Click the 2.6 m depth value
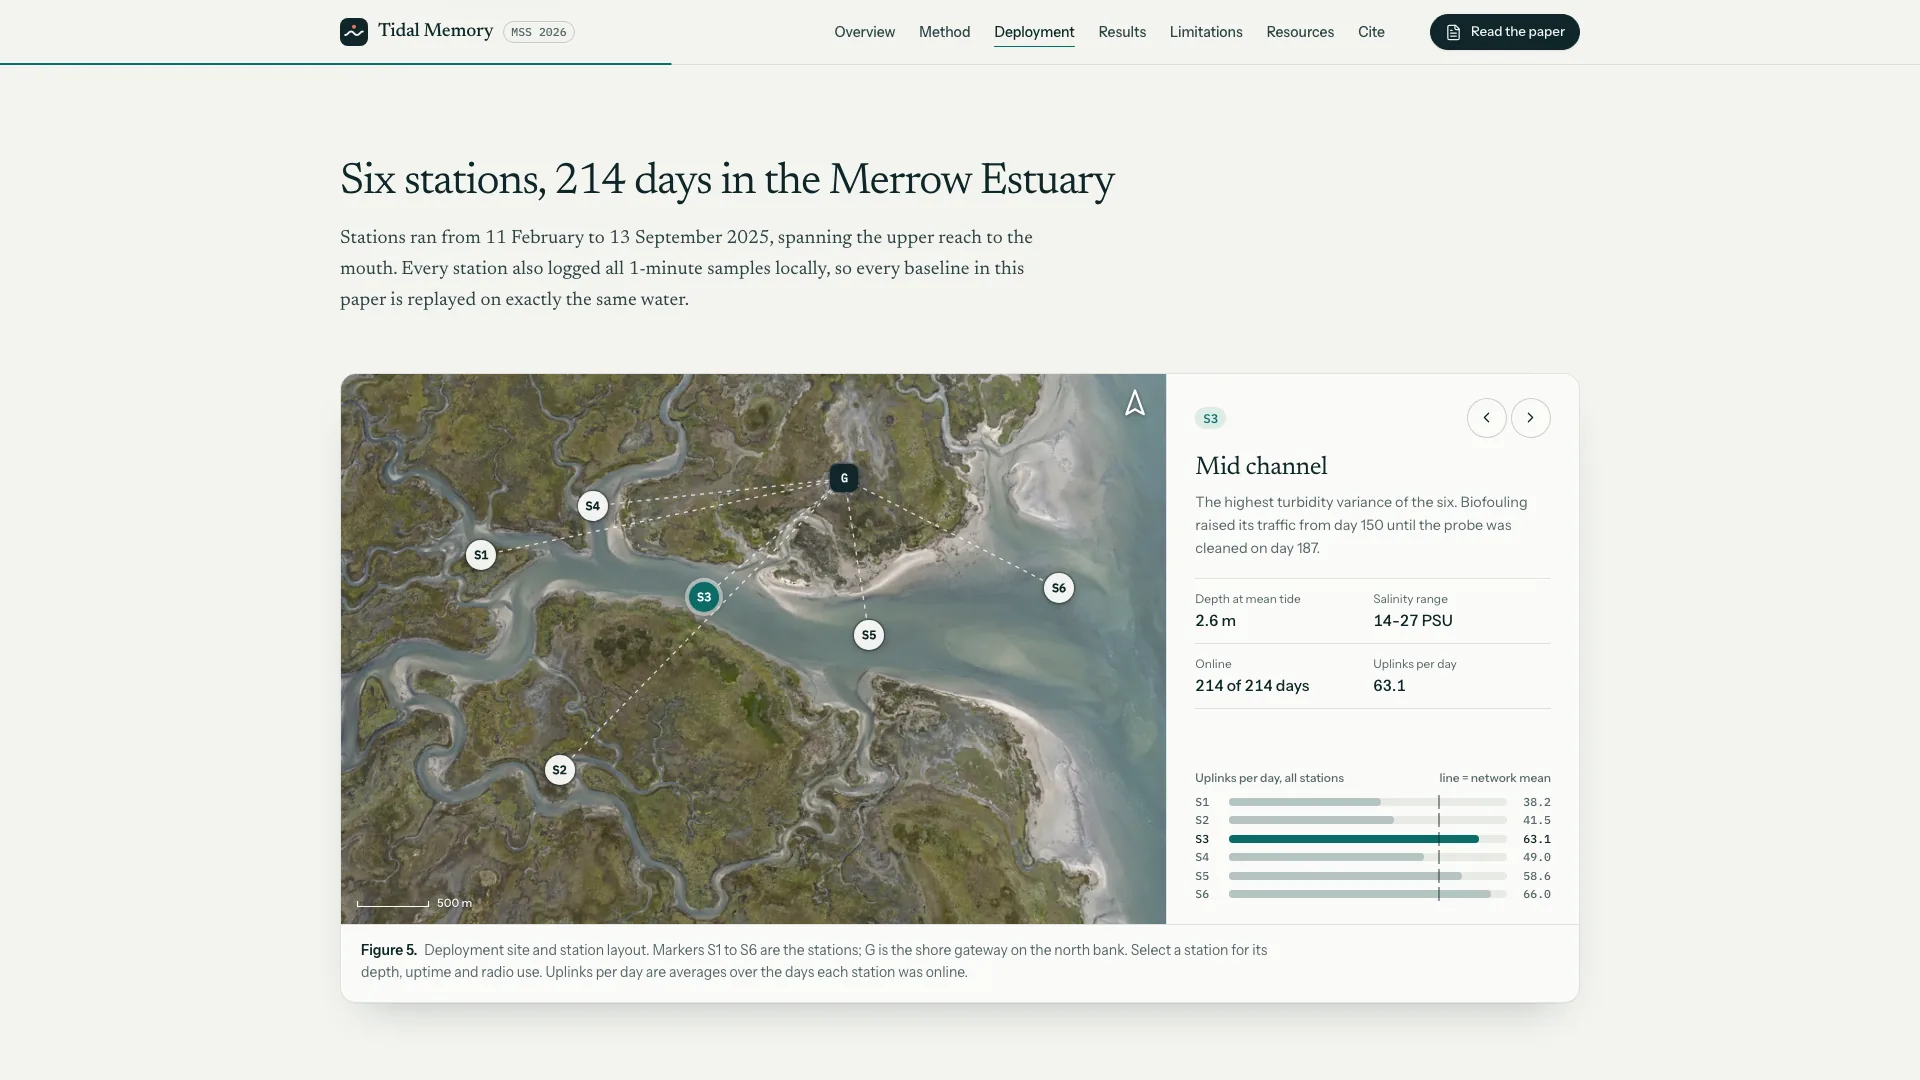 point(1215,621)
